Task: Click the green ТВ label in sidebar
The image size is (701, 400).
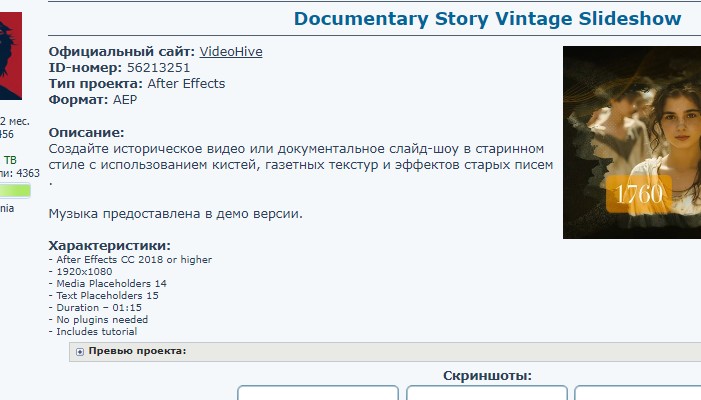Action: click(x=10, y=160)
